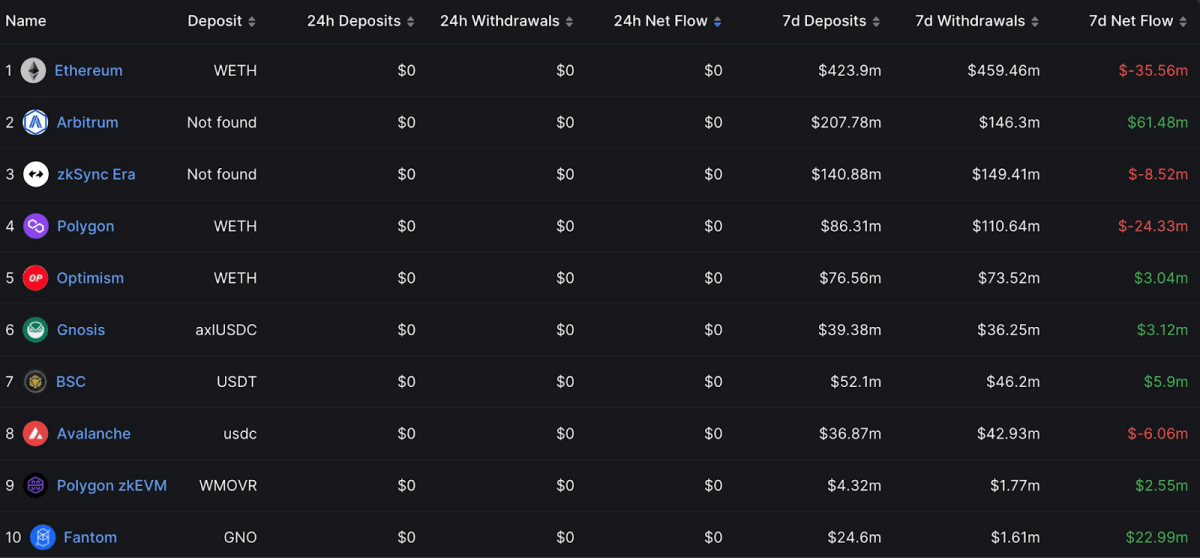
Task: Sort by 24h Deposits column
Action: click(361, 21)
